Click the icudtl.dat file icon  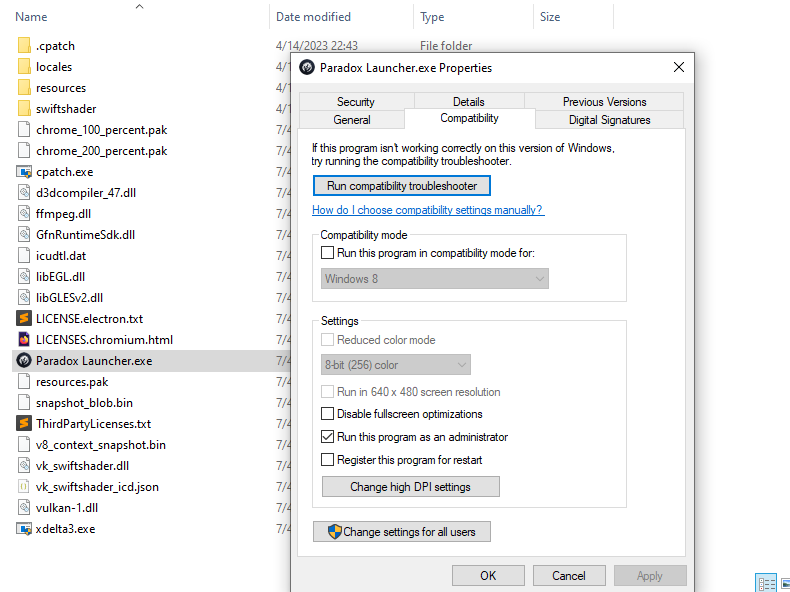(24, 255)
